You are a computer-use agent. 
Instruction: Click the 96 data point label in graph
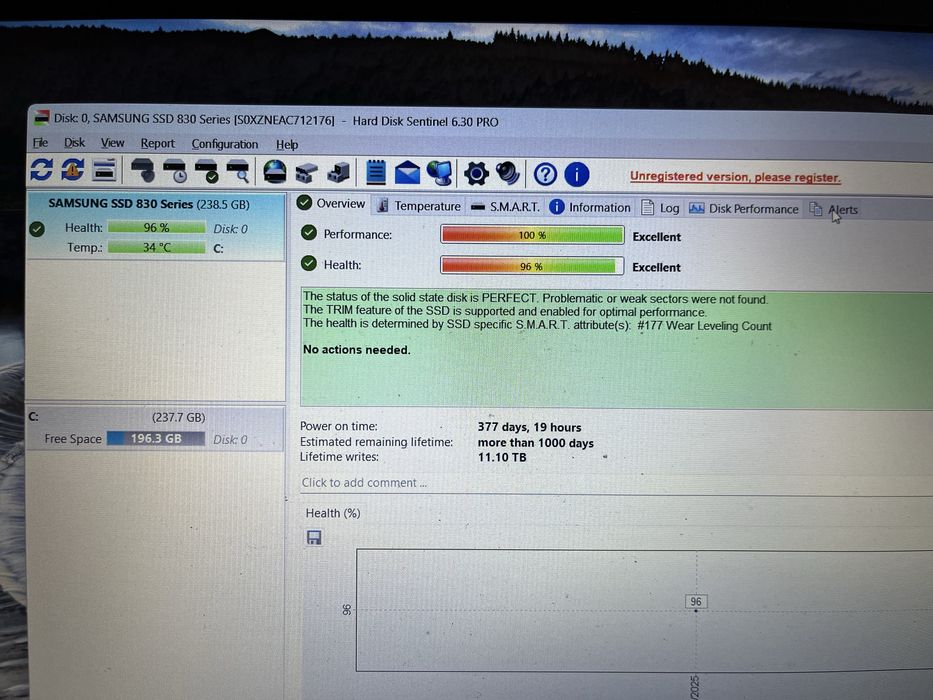click(x=696, y=602)
